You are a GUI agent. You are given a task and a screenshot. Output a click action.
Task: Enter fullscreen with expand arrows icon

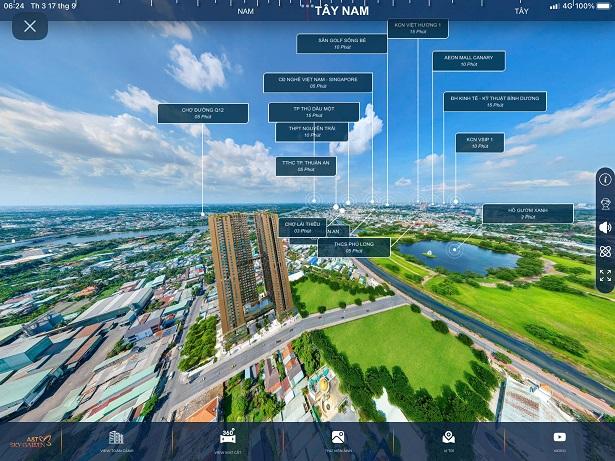pyautogui.click(x=605, y=275)
